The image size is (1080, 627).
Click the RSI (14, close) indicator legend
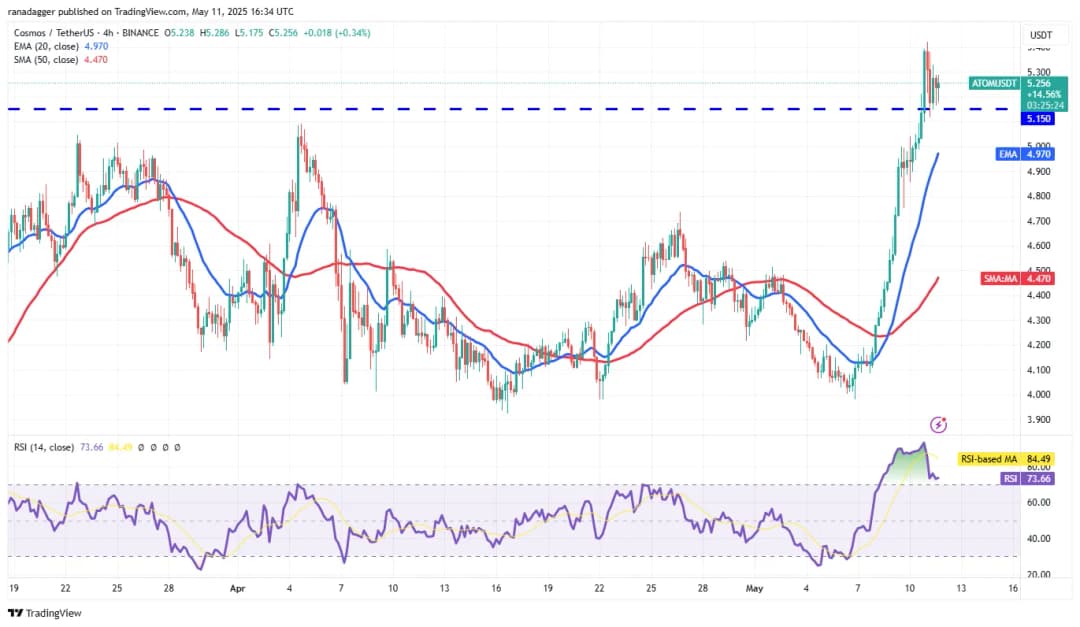click(x=40, y=448)
